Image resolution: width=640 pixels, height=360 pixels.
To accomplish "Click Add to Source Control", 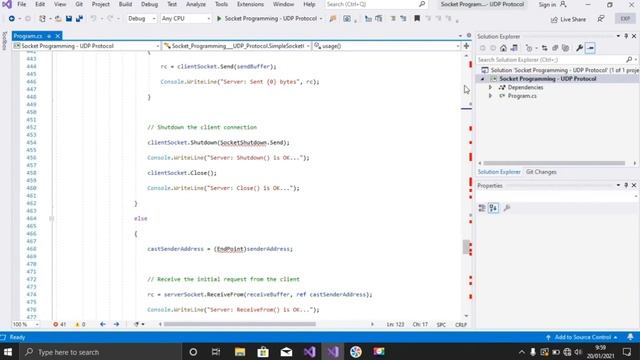I will coord(582,337).
